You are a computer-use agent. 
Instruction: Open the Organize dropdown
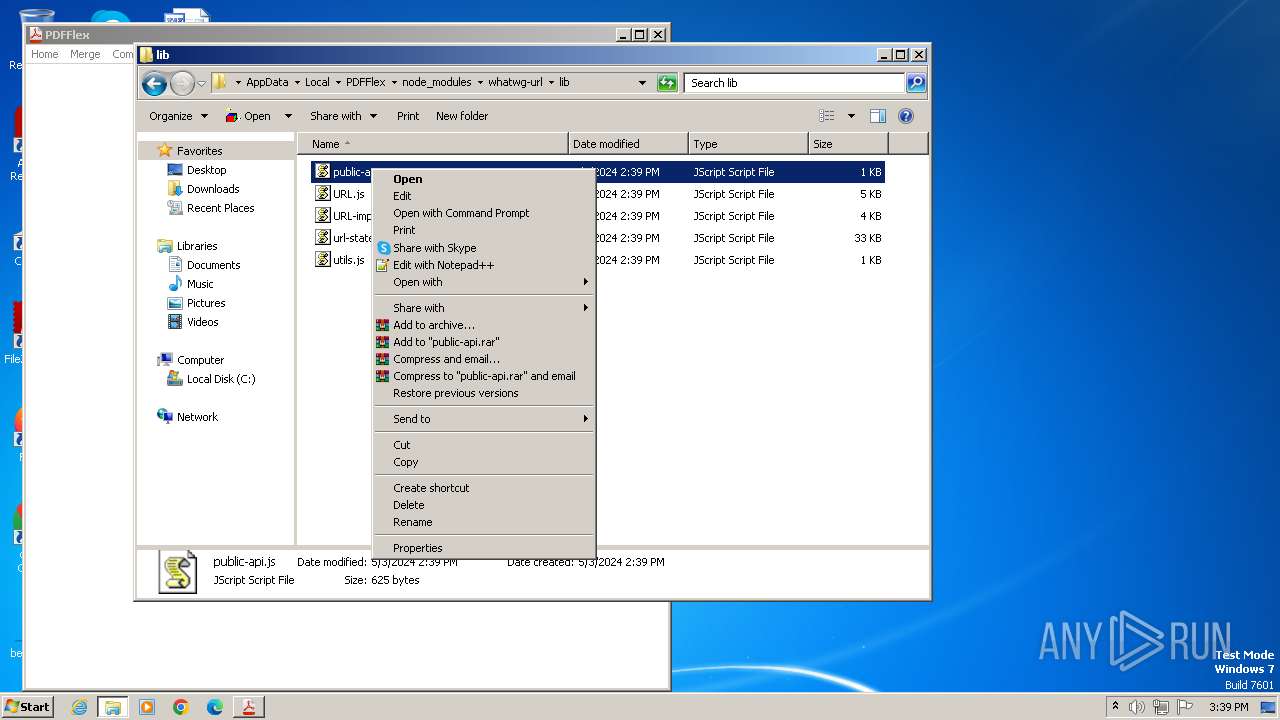(x=178, y=116)
